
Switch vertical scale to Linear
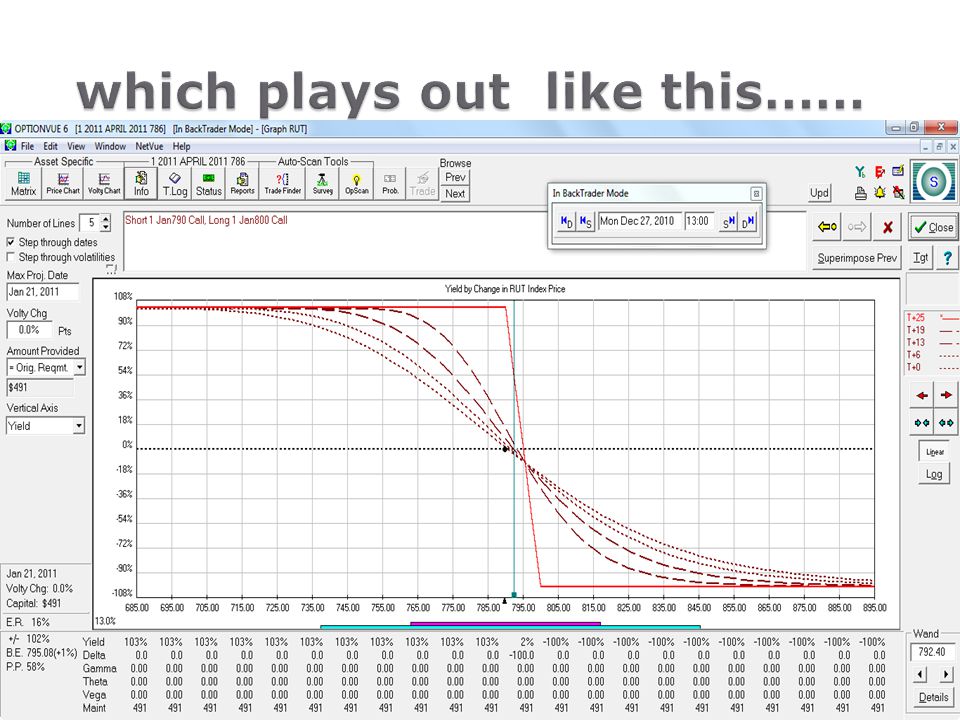coord(934,452)
